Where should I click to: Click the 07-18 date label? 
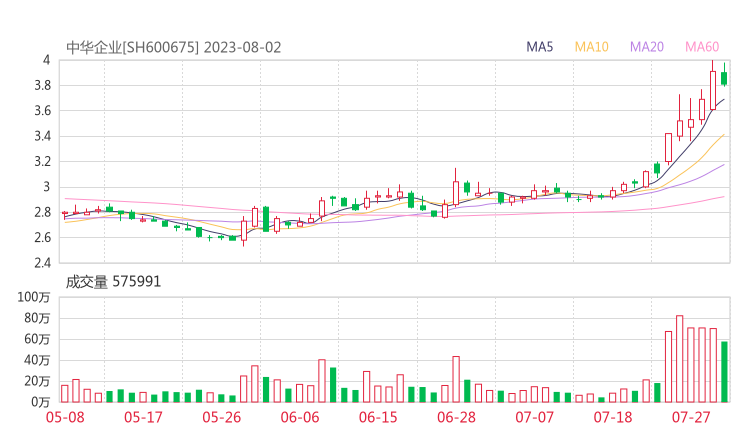[x=613, y=417]
